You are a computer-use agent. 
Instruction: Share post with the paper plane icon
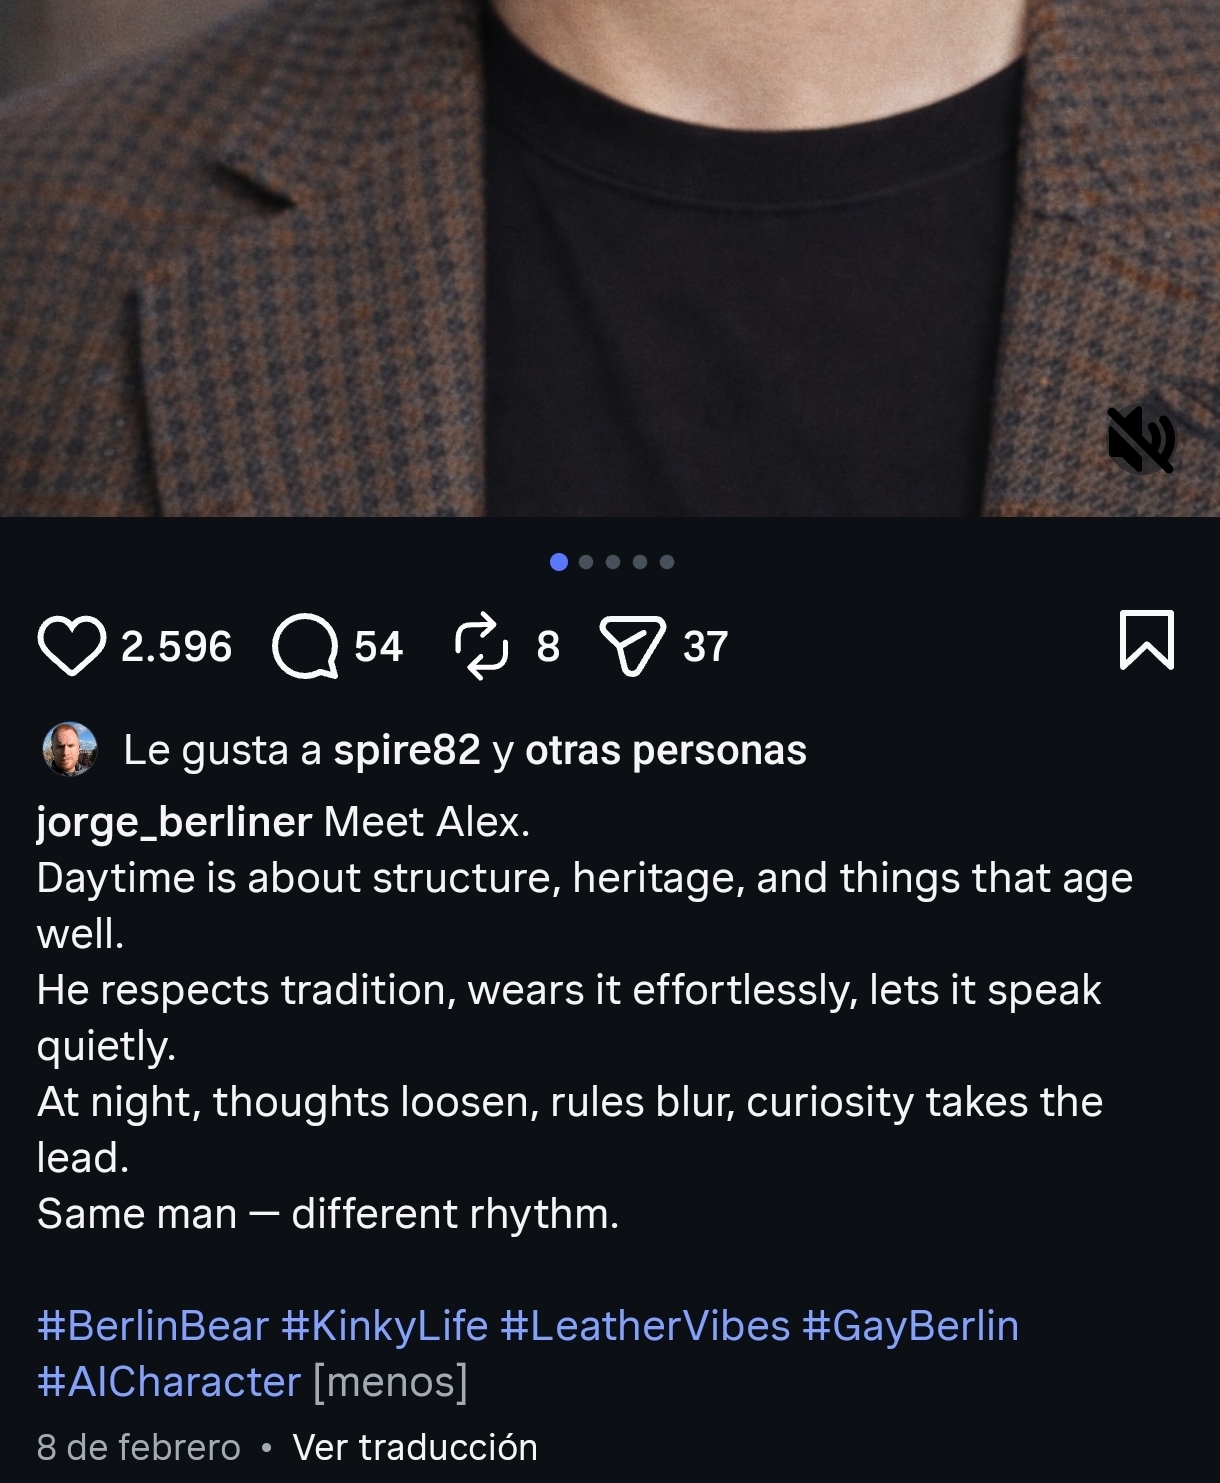coord(632,645)
